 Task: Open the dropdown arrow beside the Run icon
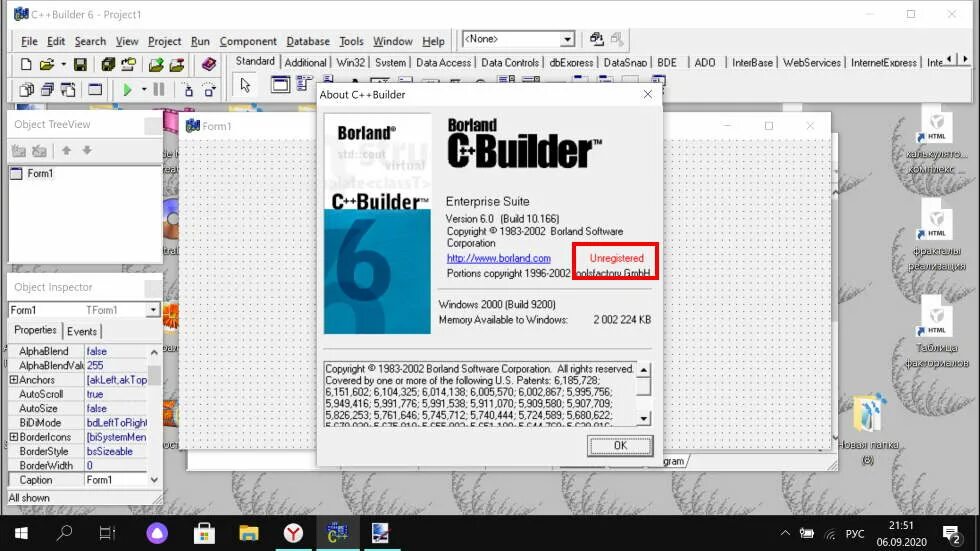tap(144, 90)
